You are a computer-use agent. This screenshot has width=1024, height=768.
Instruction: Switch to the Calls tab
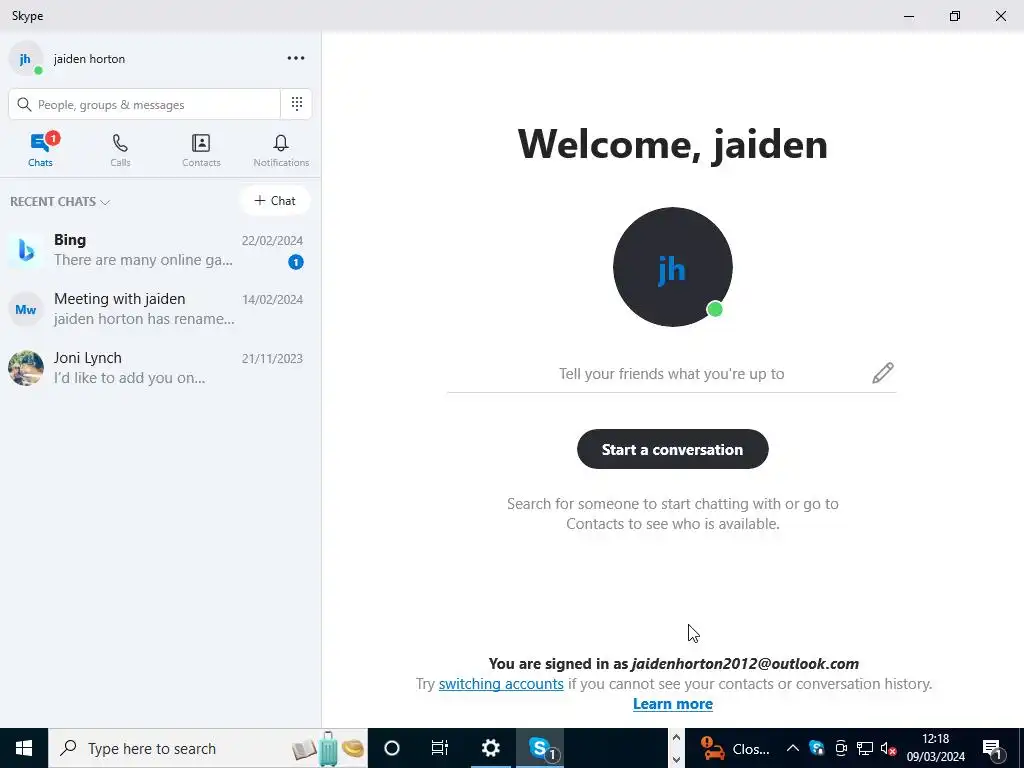tap(120, 150)
